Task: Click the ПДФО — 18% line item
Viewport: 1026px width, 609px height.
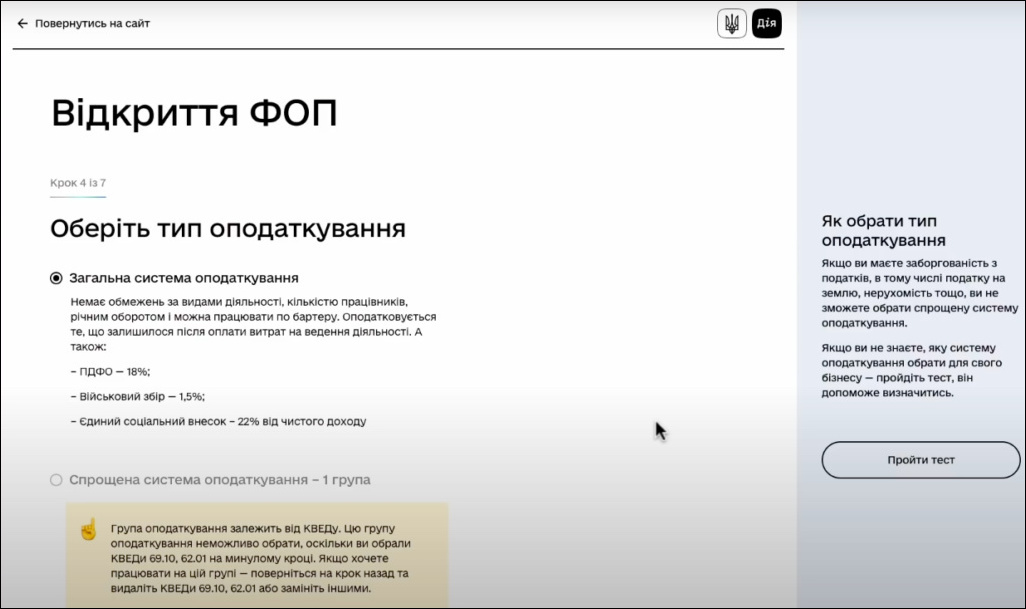Action: click(110, 372)
